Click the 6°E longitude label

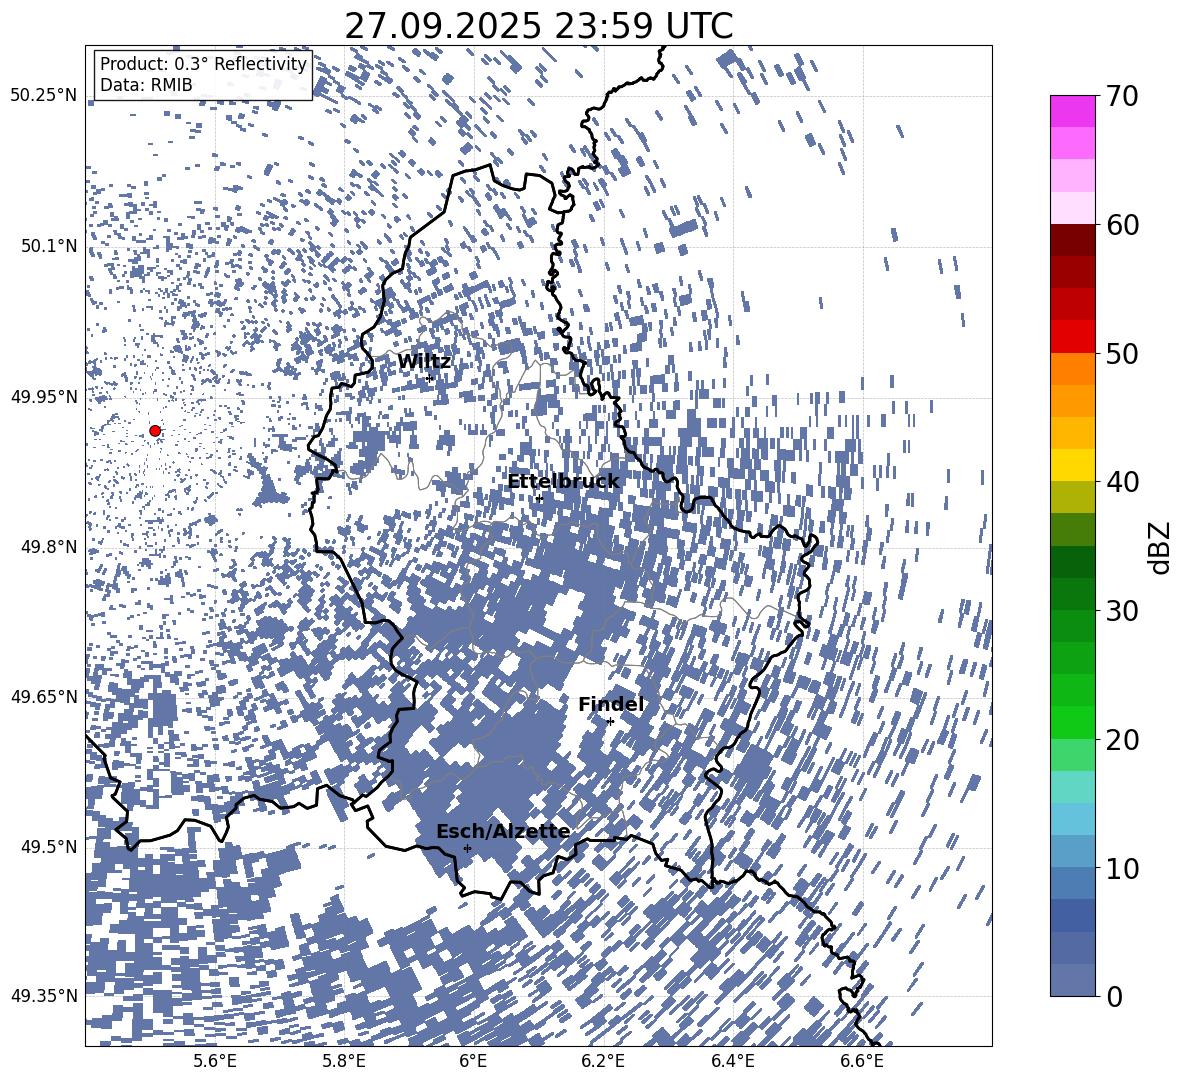coord(473,1062)
